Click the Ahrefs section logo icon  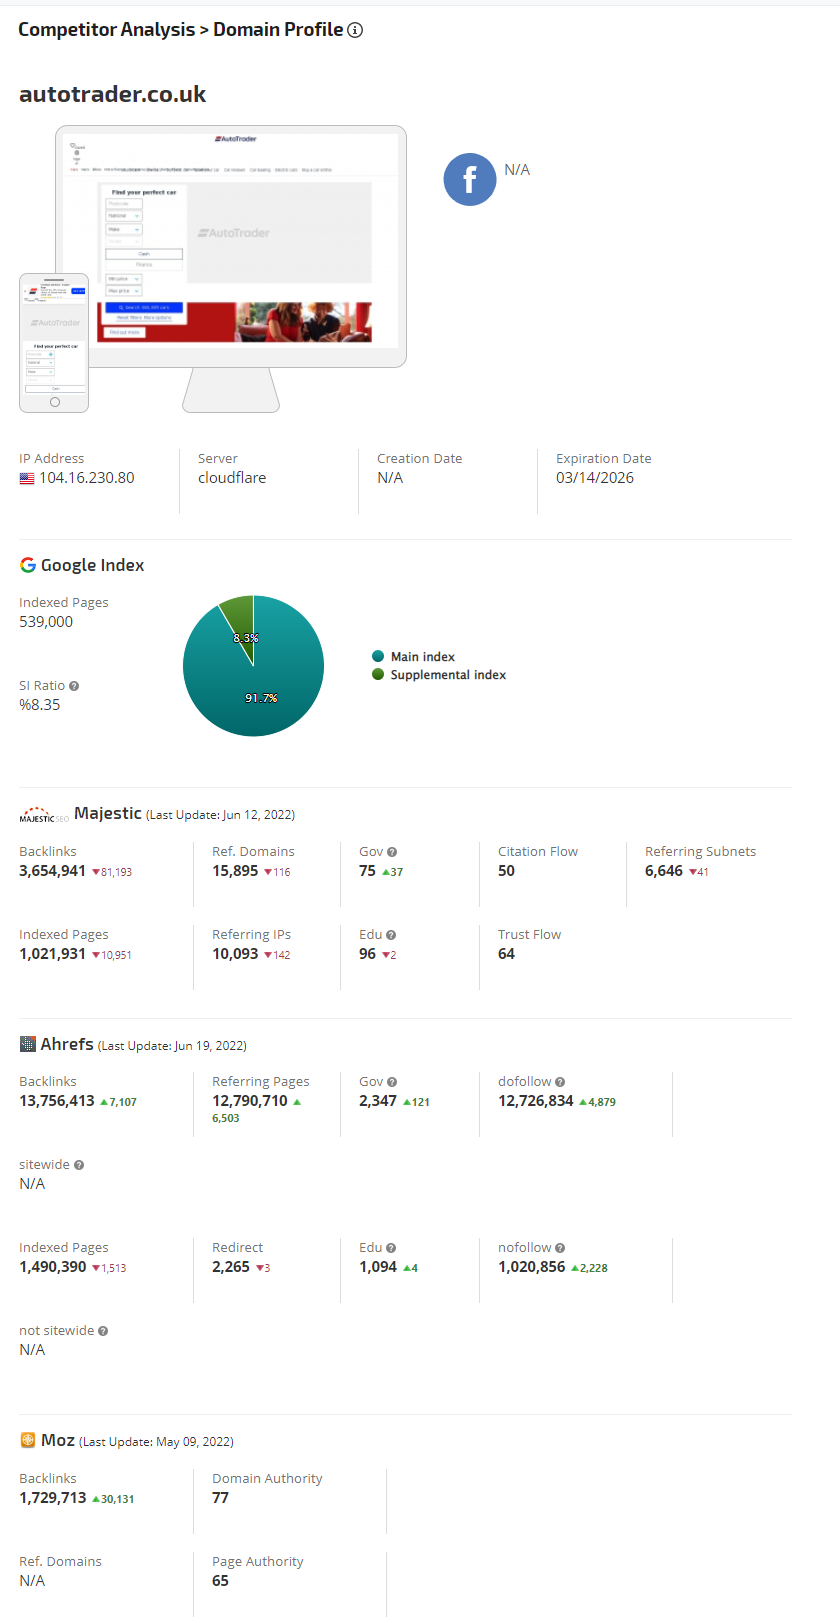pyautogui.click(x=28, y=1044)
